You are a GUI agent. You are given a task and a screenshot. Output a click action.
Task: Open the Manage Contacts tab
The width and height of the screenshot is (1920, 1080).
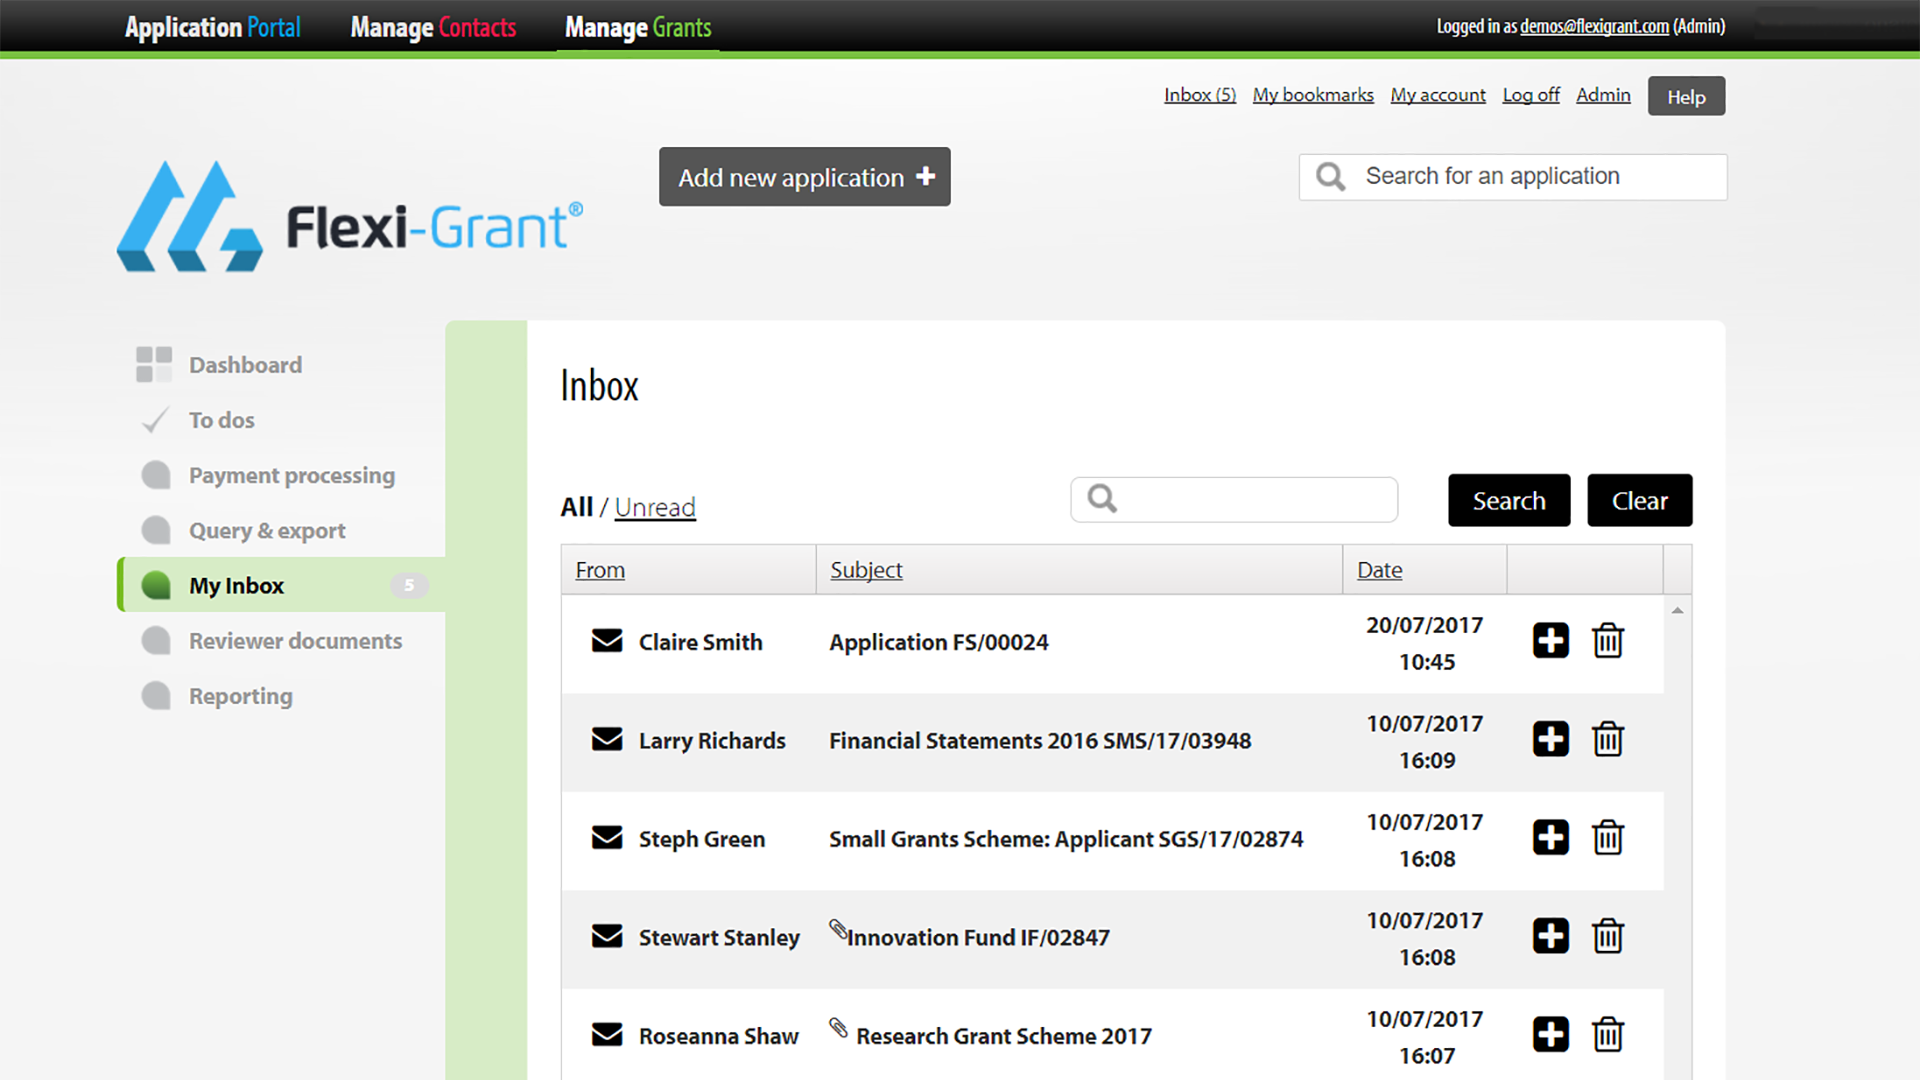point(432,26)
